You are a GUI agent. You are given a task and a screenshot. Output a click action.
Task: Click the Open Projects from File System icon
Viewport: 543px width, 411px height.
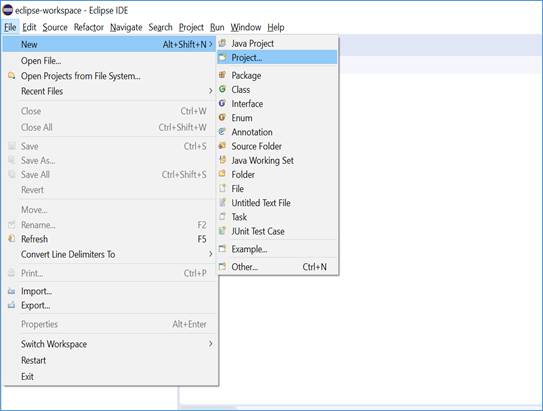tap(12, 76)
